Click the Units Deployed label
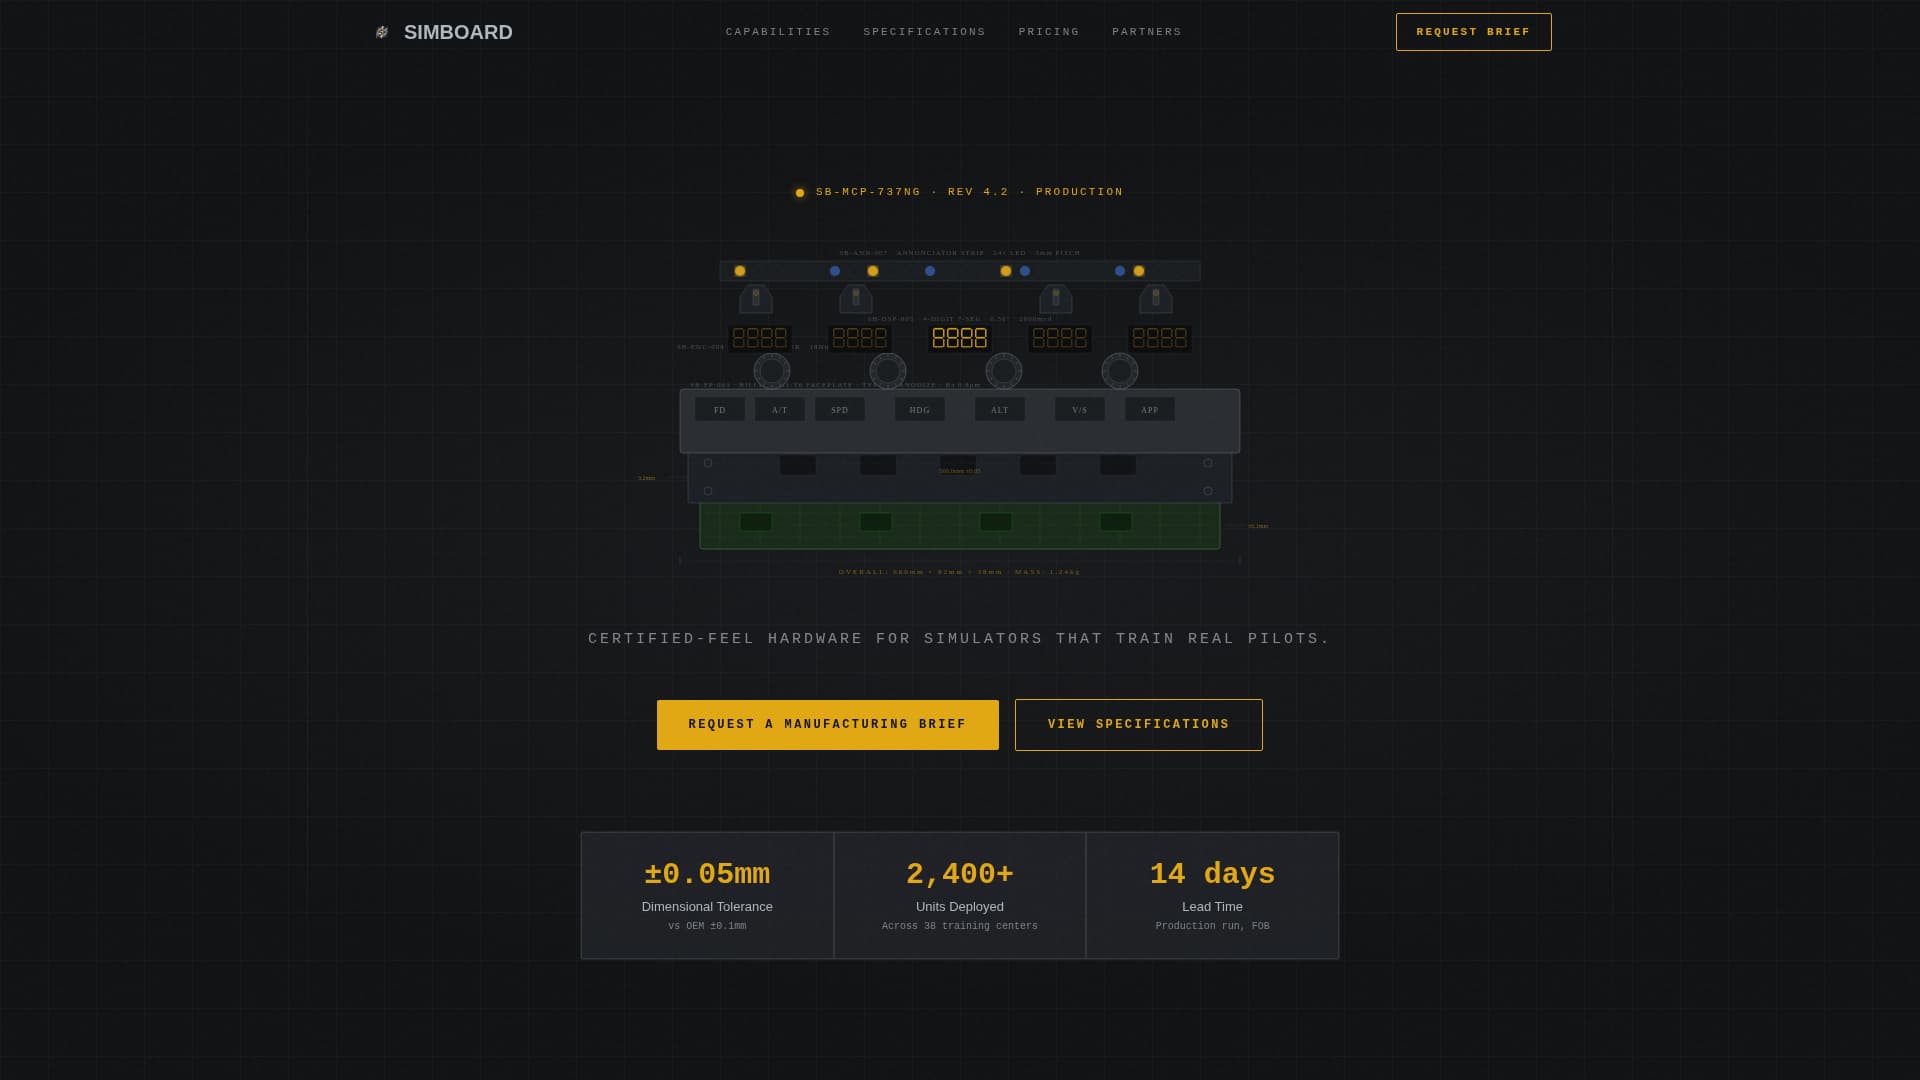 pos(960,907)
